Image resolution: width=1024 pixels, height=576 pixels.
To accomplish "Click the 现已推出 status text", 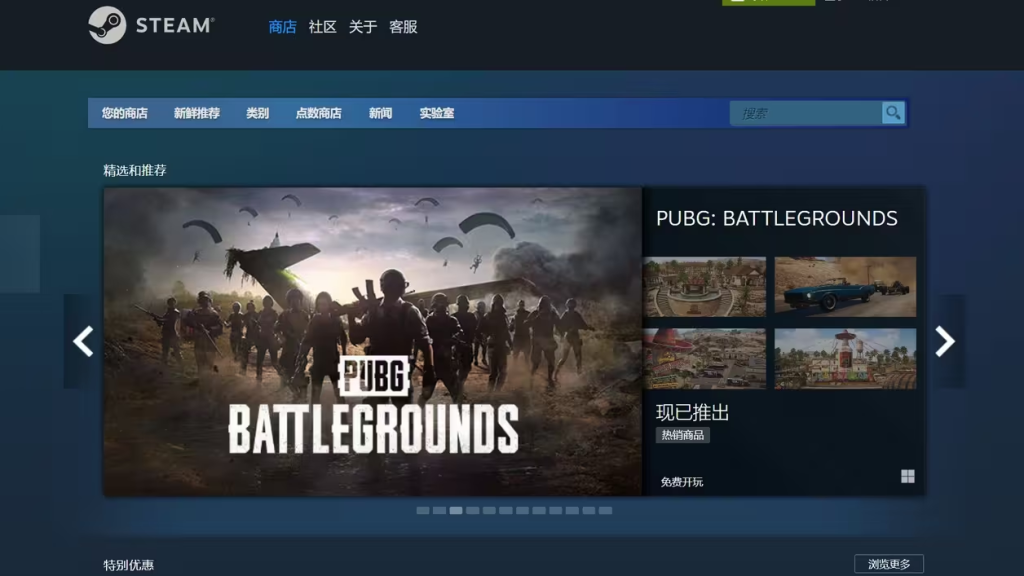I will [692, 412].
